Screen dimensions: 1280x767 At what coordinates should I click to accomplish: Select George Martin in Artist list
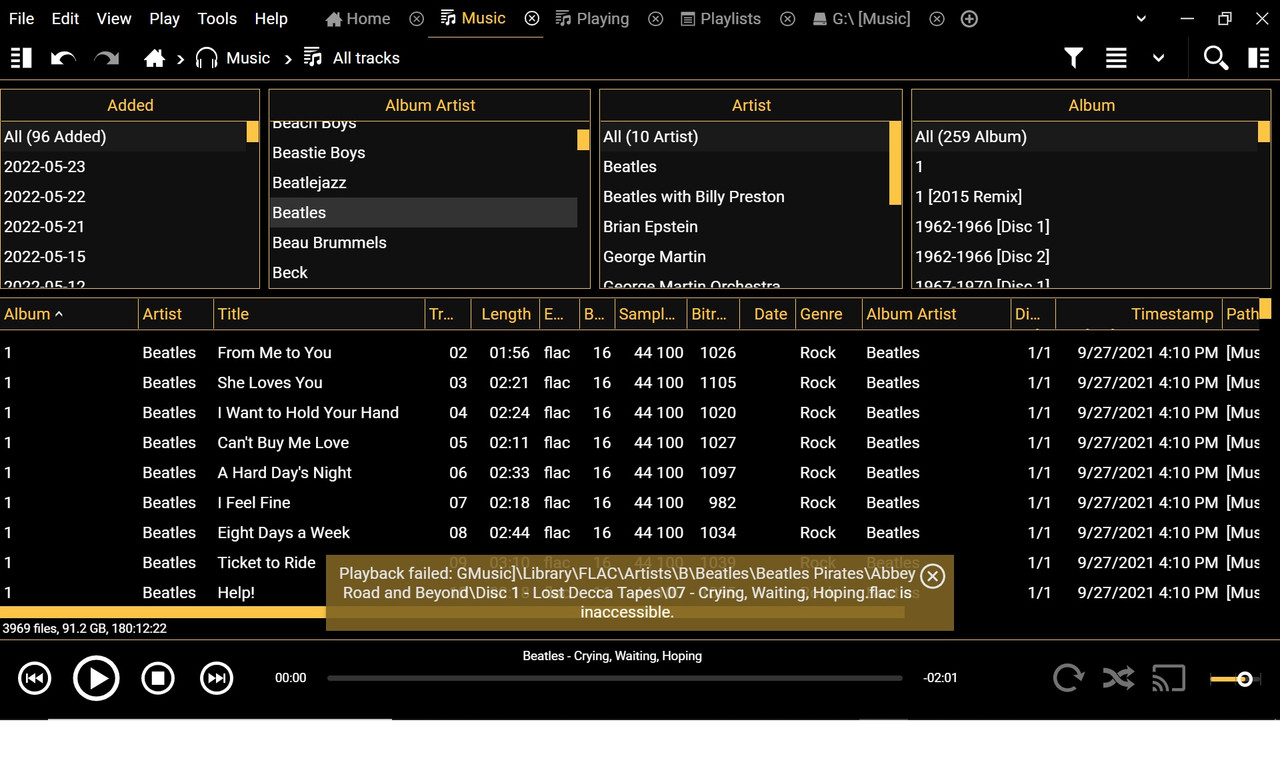click(745, 257)
